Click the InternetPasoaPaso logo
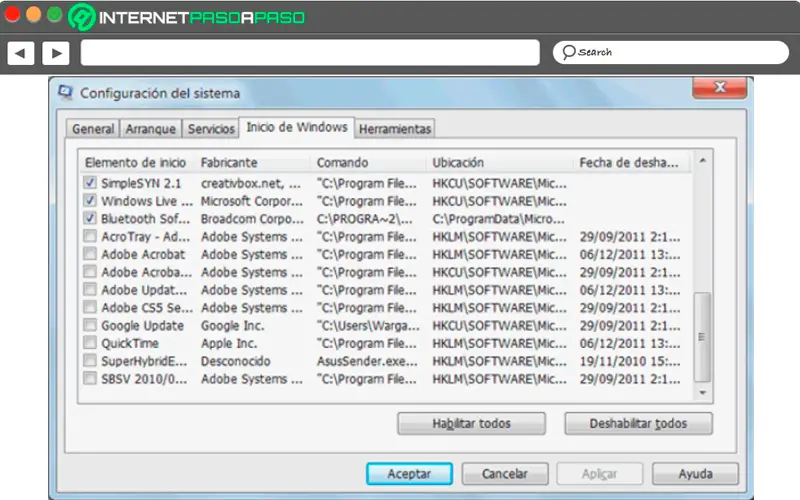This screenshot has height=500, width=800. tap(187, 17)
